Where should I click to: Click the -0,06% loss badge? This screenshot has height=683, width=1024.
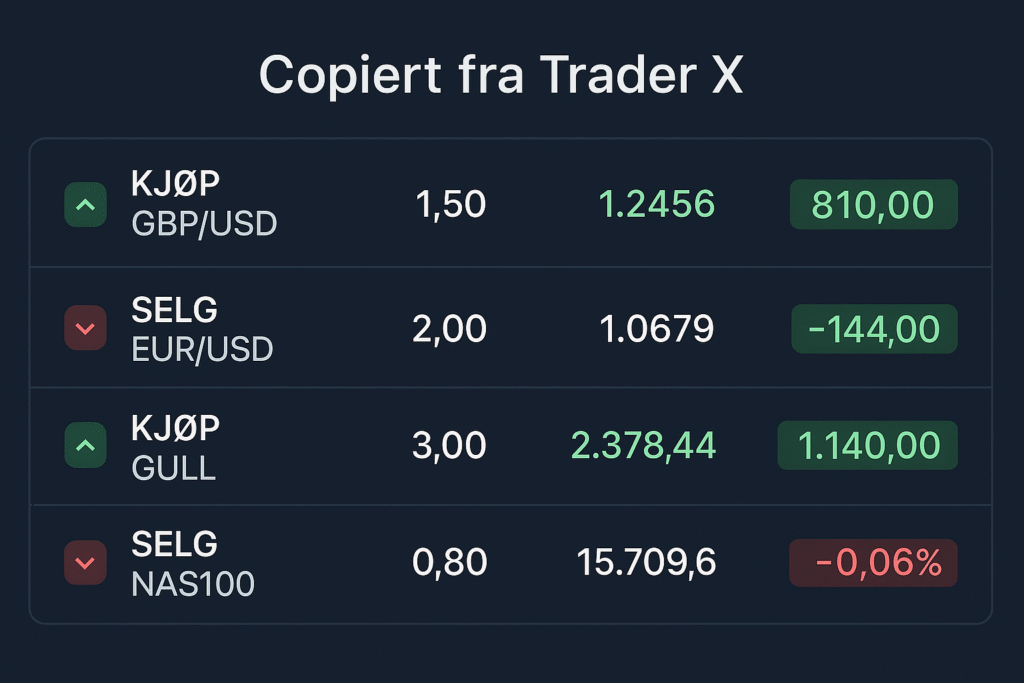coord(873,563)
